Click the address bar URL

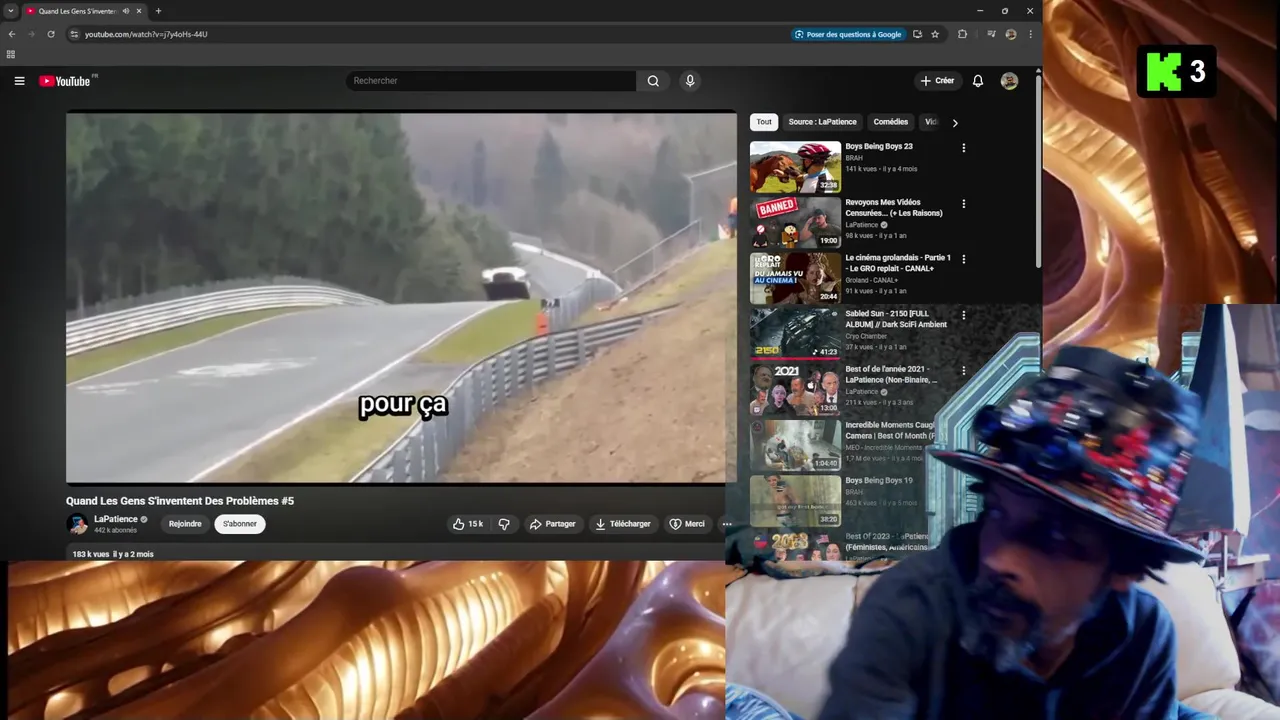pos(146,34)
